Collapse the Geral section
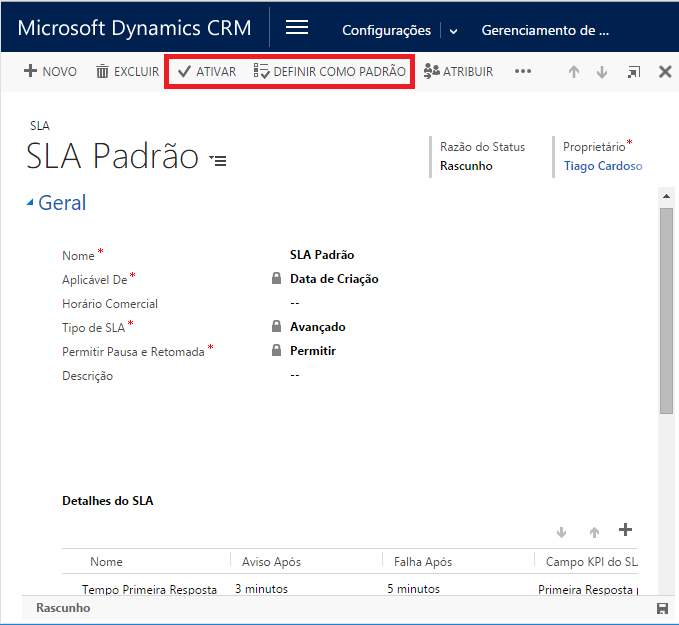 tap(30, 203)
